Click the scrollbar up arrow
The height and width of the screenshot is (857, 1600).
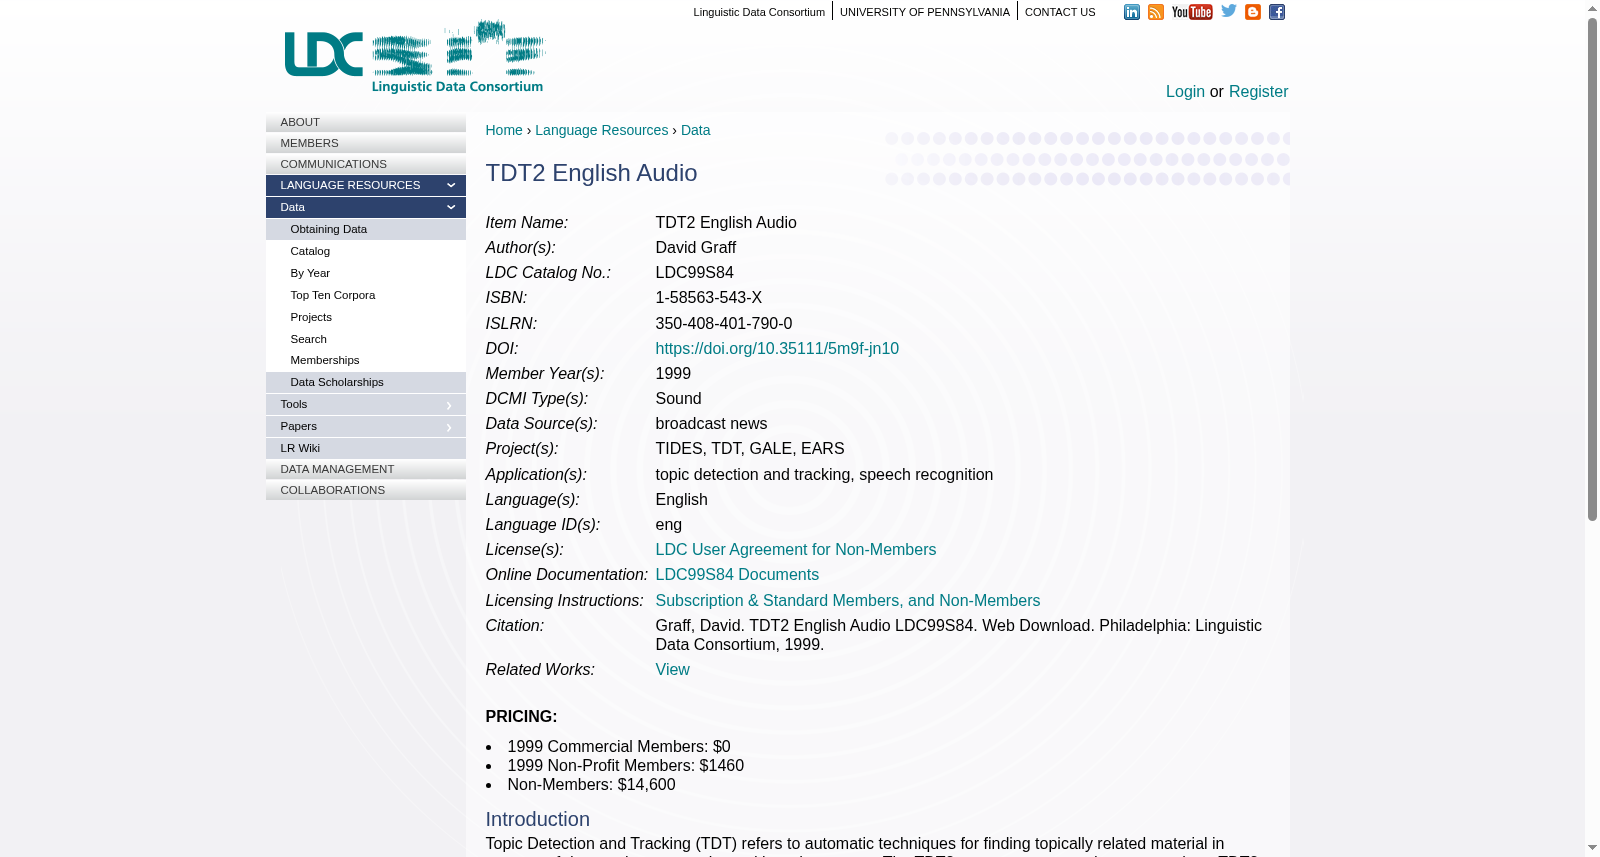coord(1592,8)
